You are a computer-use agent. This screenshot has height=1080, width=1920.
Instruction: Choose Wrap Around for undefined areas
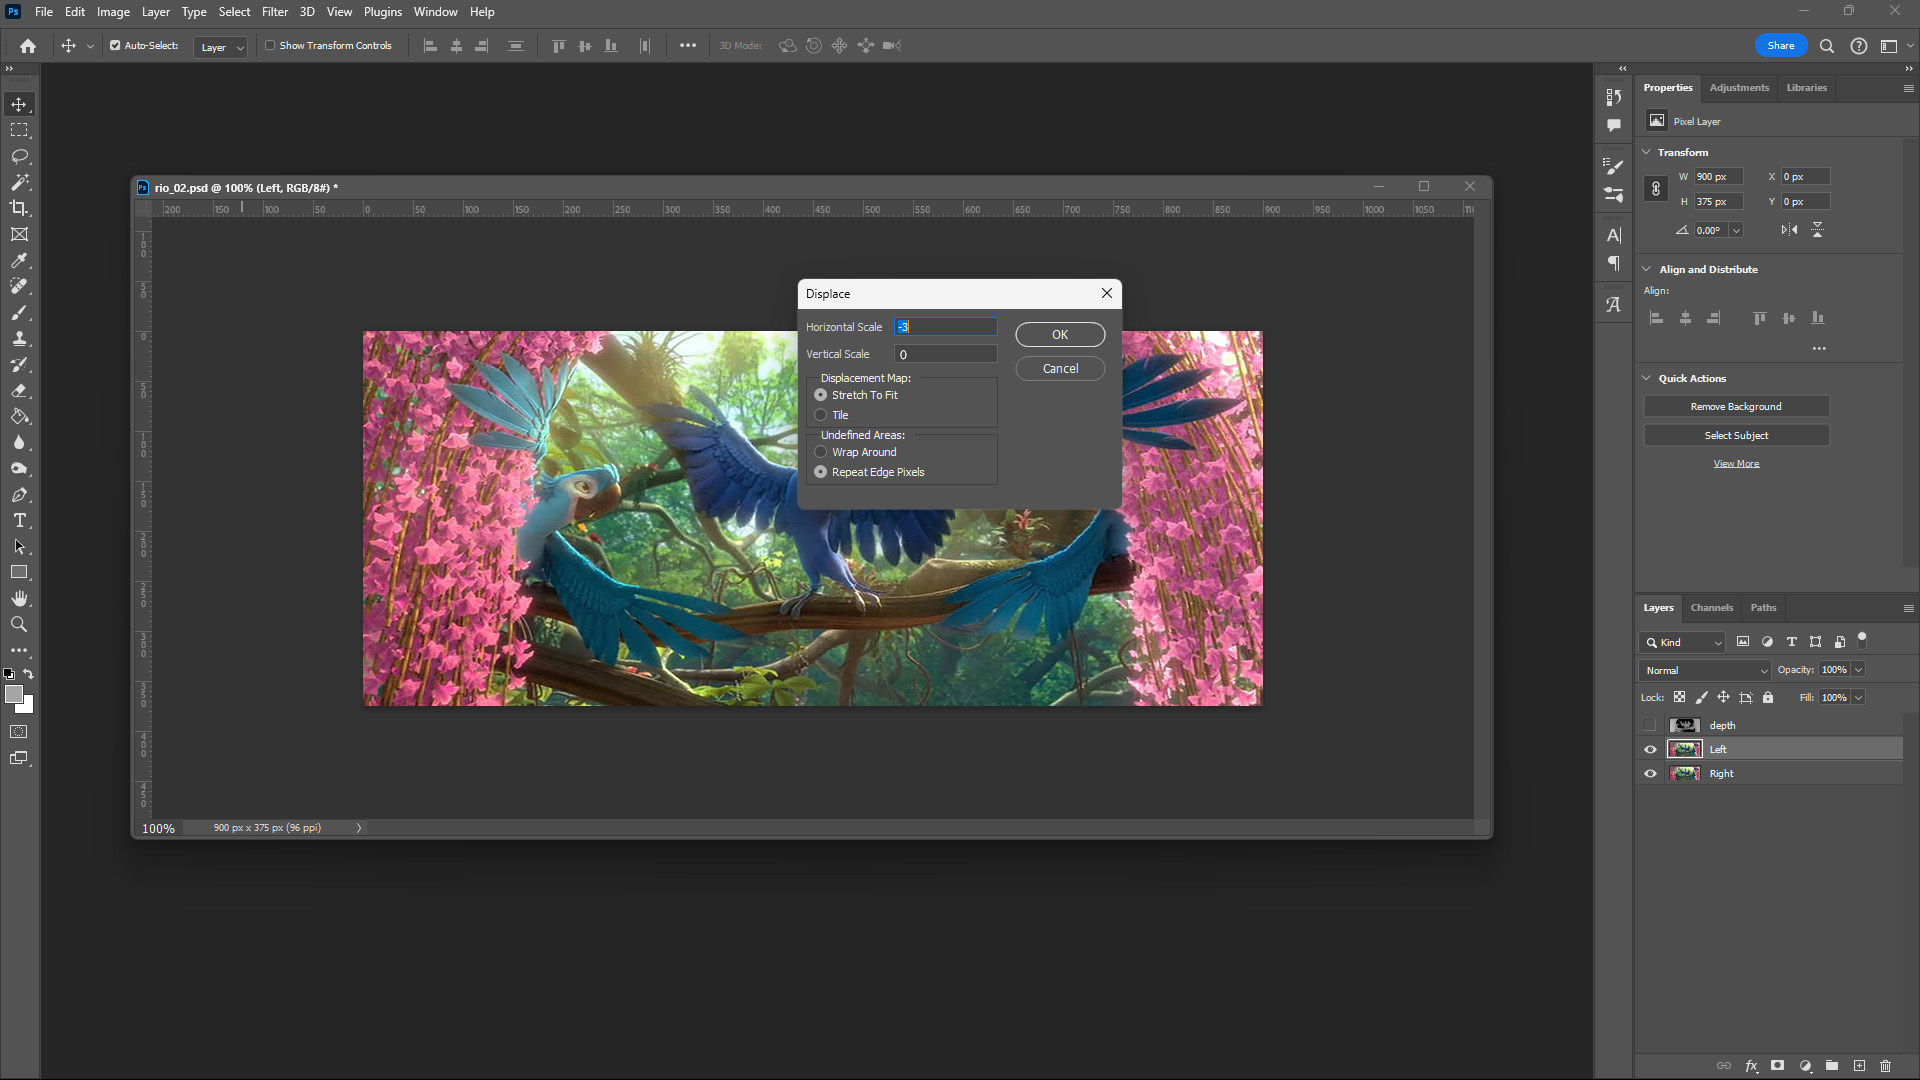[x=821, y=452]
